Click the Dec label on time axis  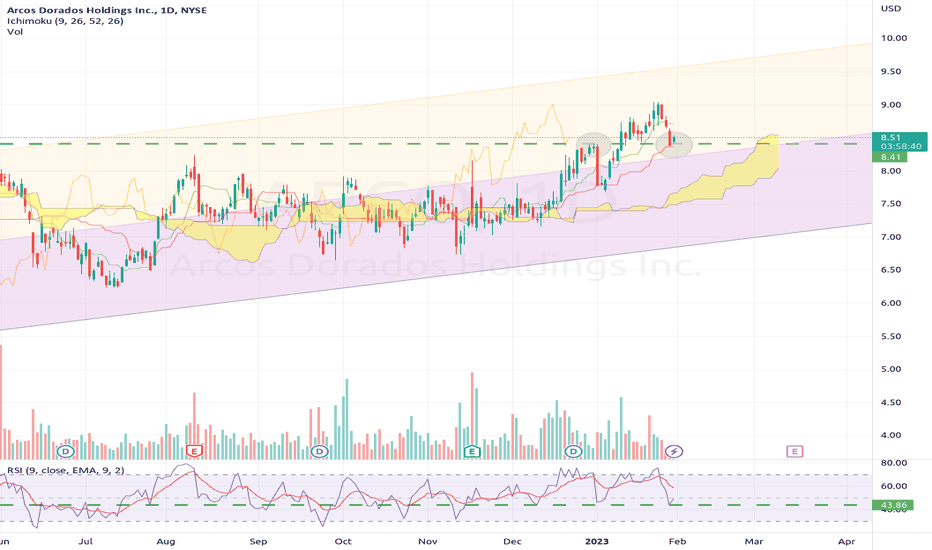[512, 542]
